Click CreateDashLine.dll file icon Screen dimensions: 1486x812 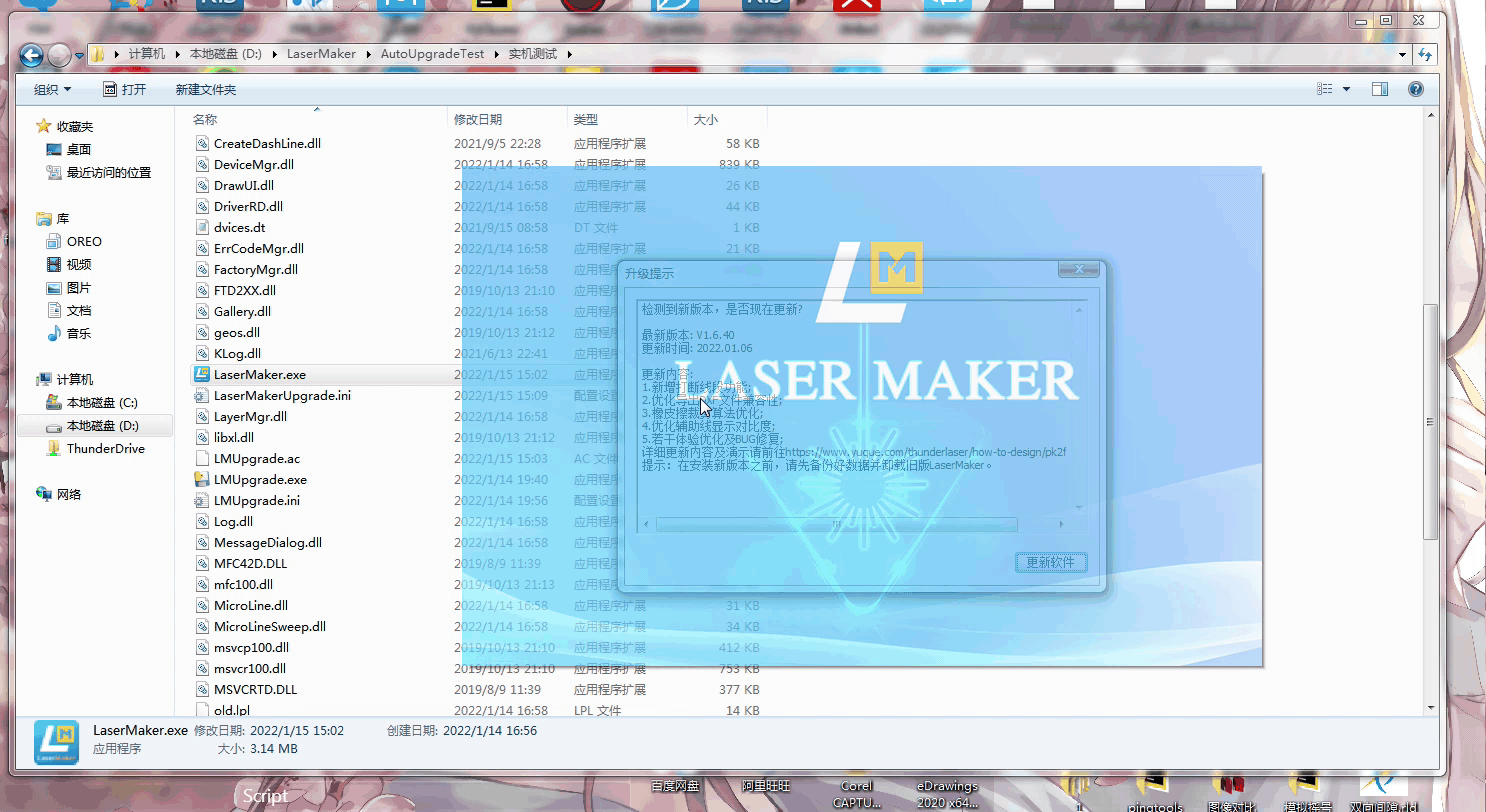tap(203, 143)
